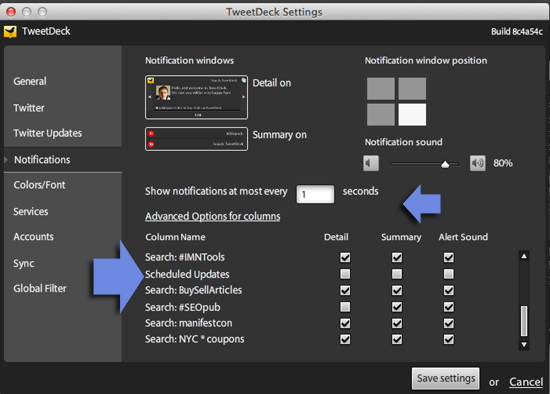Uncheck Summary for Search: #SEOpub
550x394 pixels.
pyautogui.click(x=397, y=307)
